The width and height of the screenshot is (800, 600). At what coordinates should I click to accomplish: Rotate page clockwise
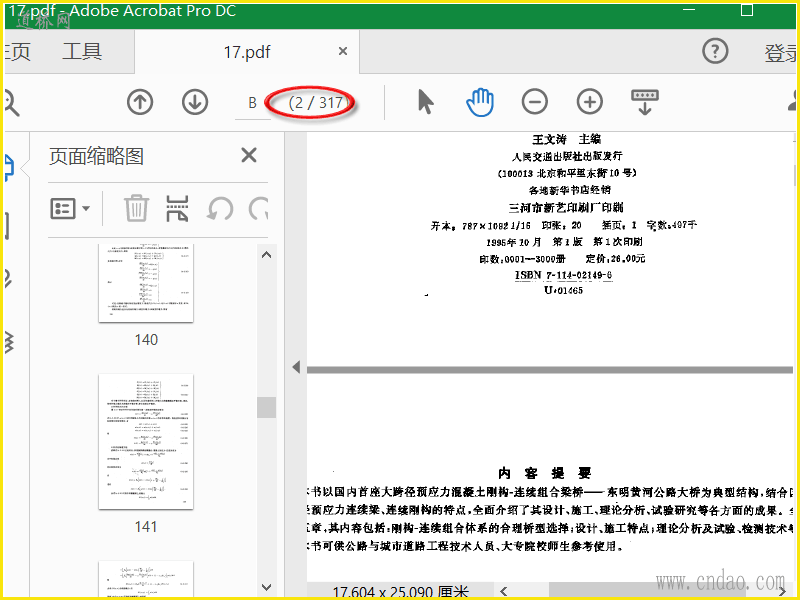click(259, 209)
